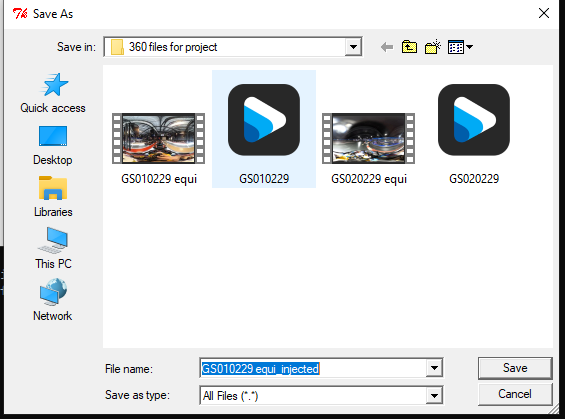565x419 pixels.
Task: Click the GS020229 equi file name label
Action: coord(369,179)
